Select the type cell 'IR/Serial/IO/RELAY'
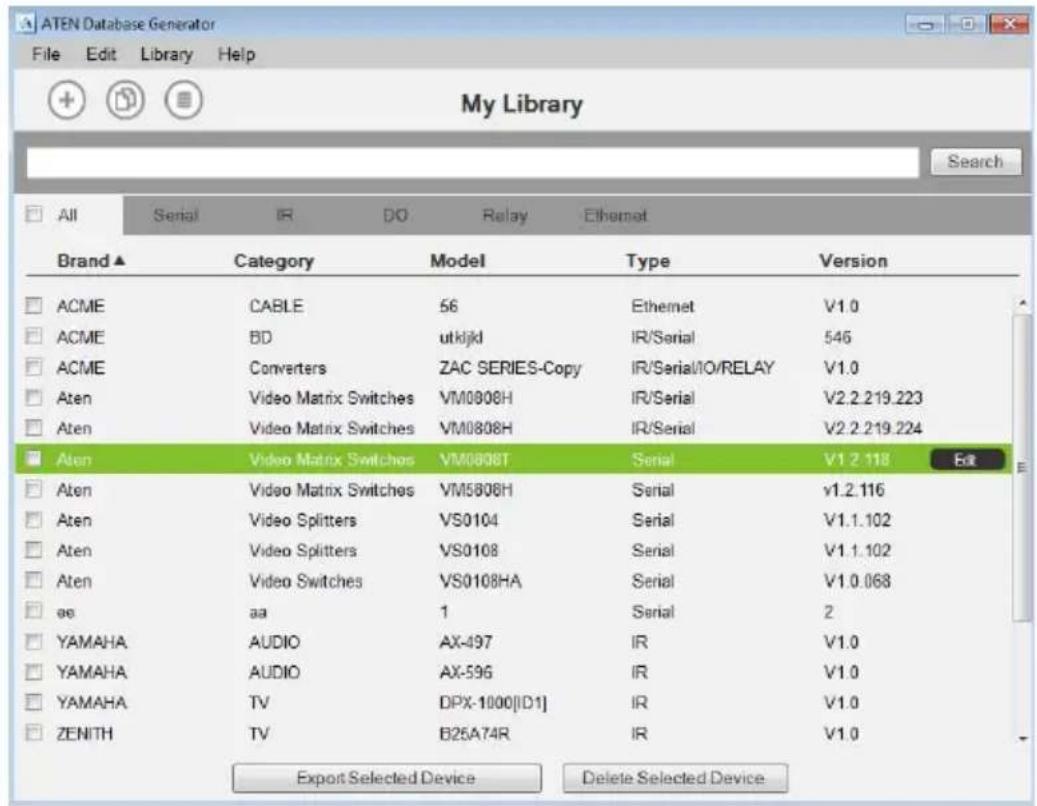The image size is (1037, 806). pos(702,368)
